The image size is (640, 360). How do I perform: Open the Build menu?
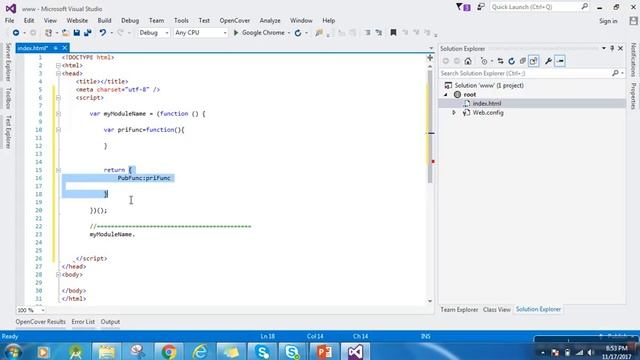pyautogui.click(x=104, y=20)
